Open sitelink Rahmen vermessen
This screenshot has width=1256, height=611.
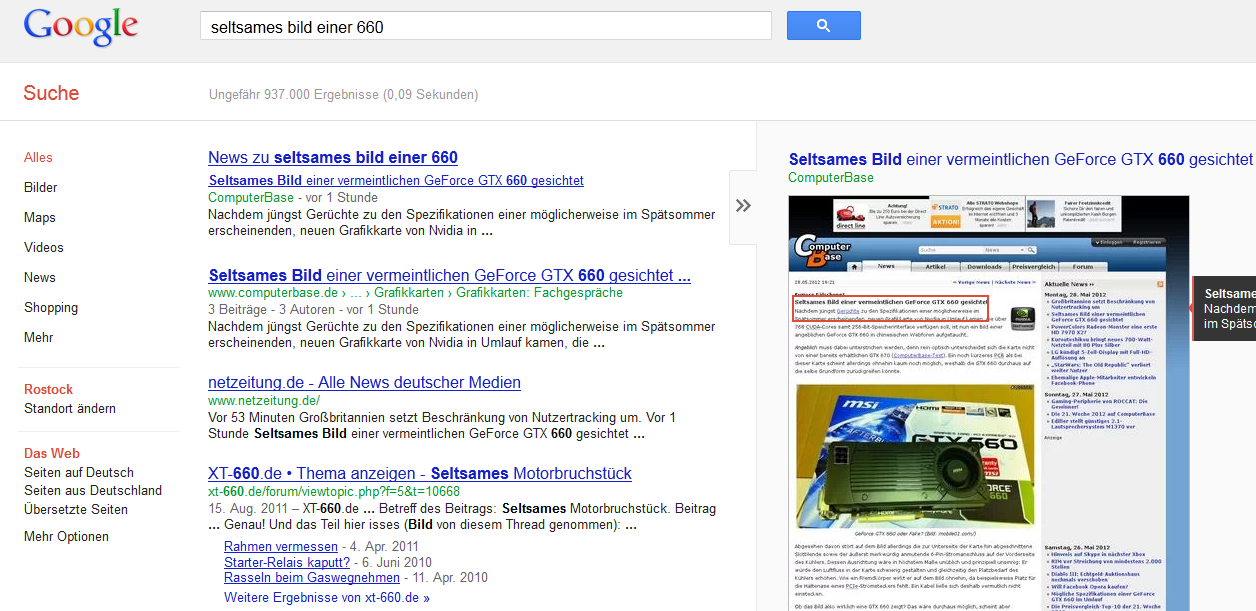click(x=281, y=546)
